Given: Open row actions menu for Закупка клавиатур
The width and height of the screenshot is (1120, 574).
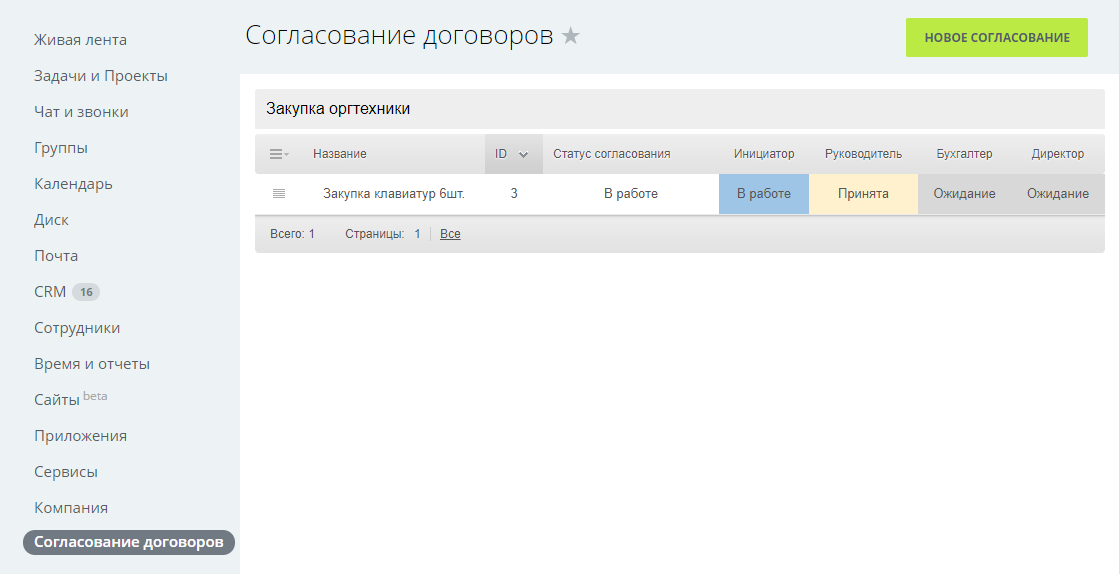Looking at the screenshot, I should [279, 194].
